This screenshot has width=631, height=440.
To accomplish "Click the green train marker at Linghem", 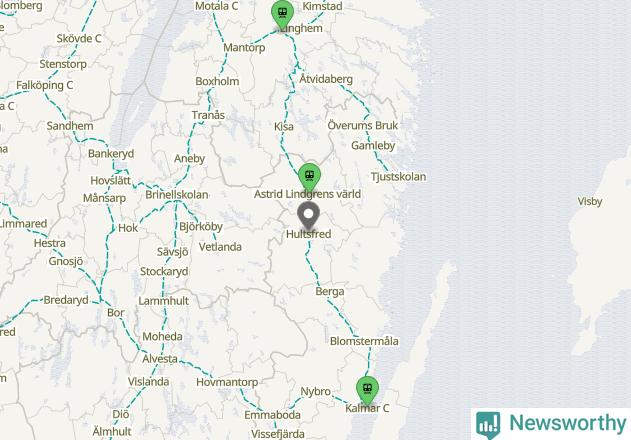I will [x=283, y=14].
